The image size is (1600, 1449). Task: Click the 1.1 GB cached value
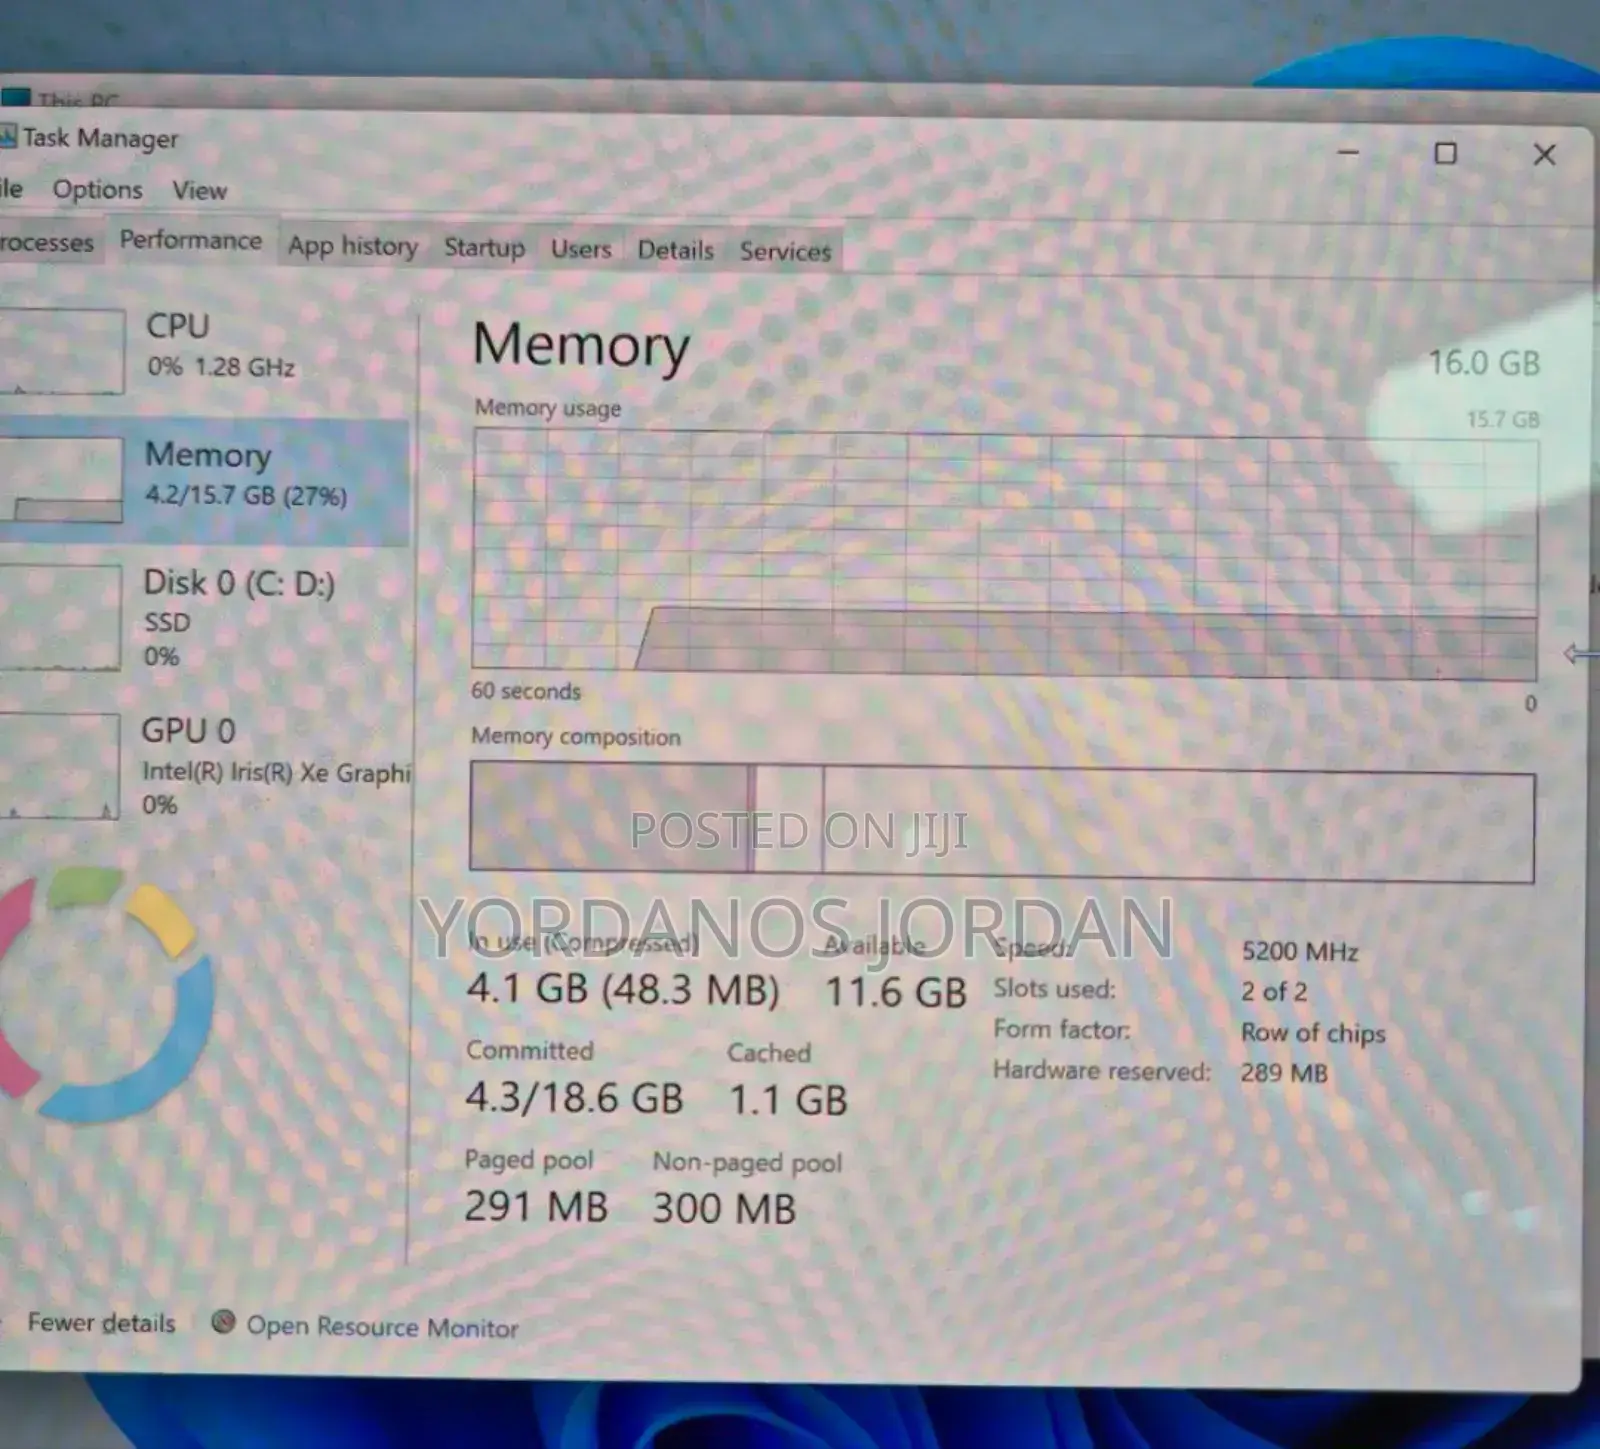(788, 1100)
